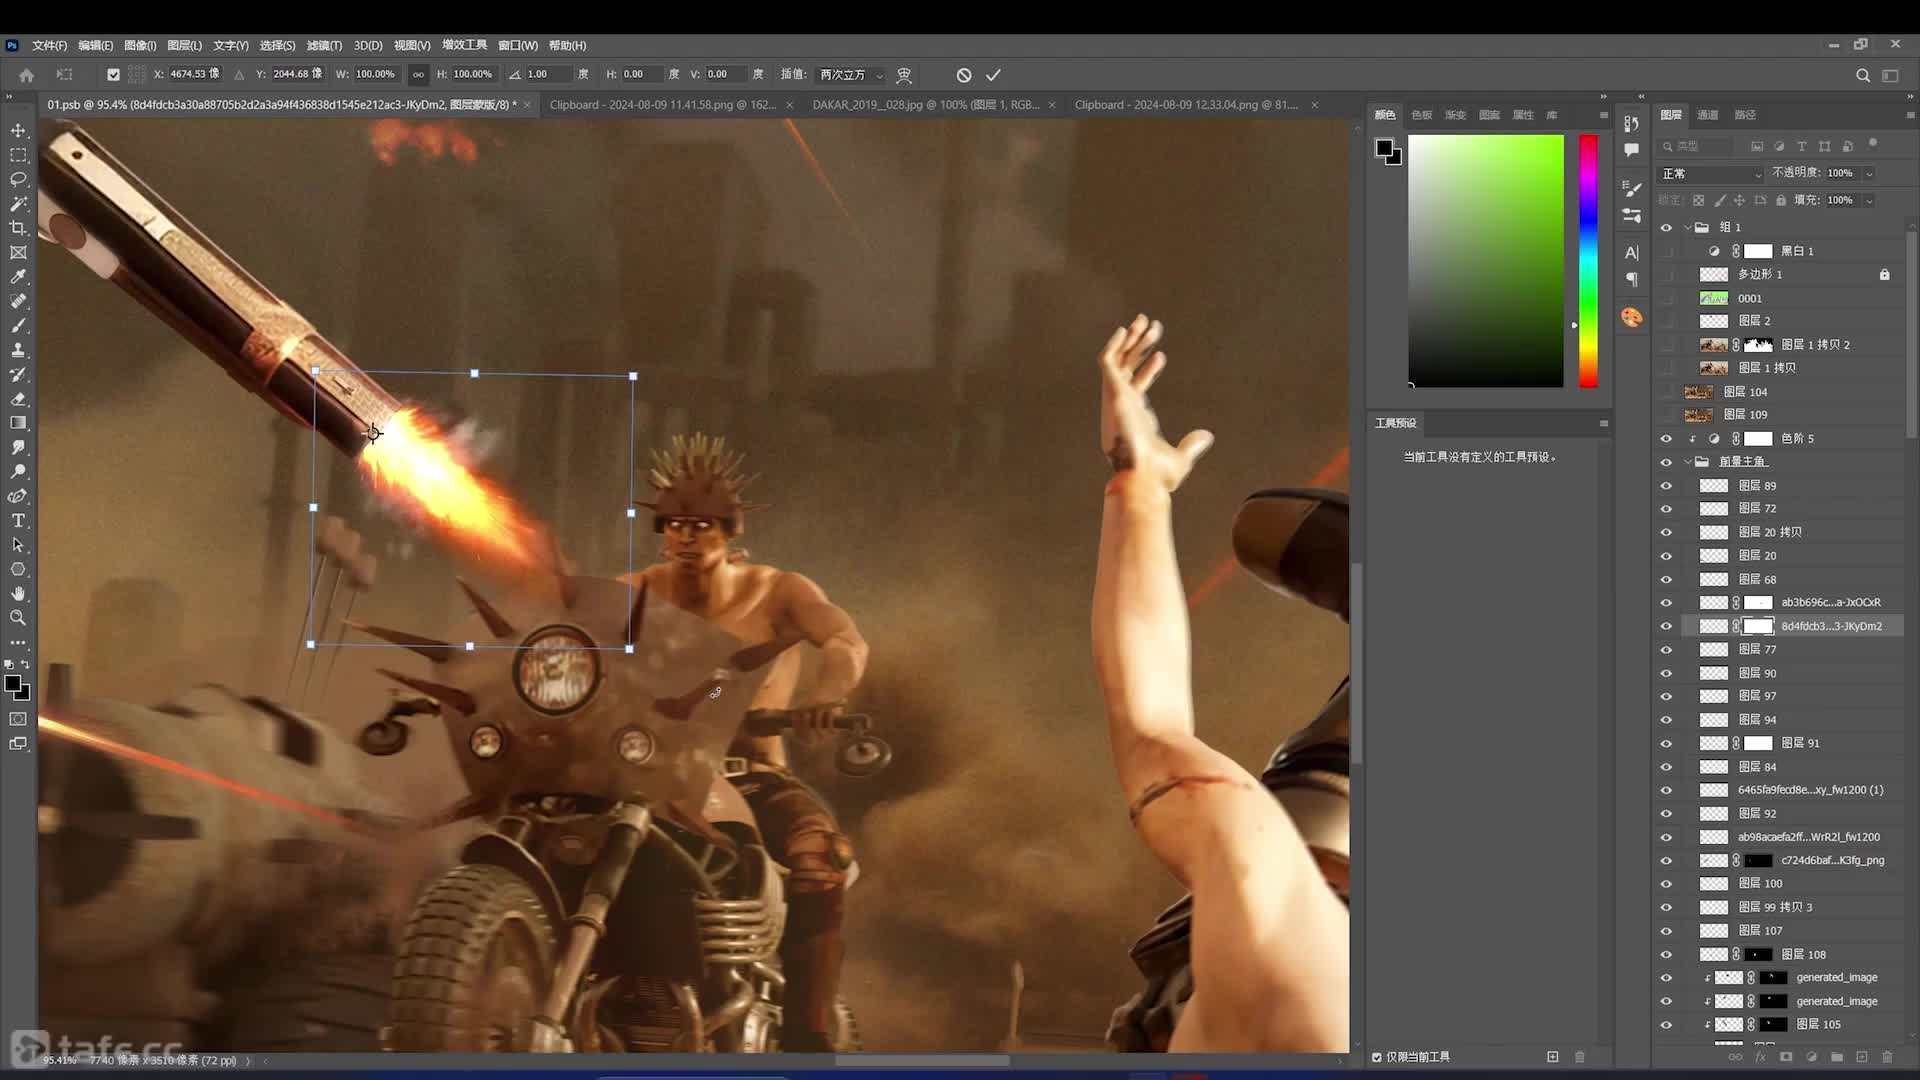Select the Path Selection tool
Screen dimensions: 1920x1080
point(18,545)
